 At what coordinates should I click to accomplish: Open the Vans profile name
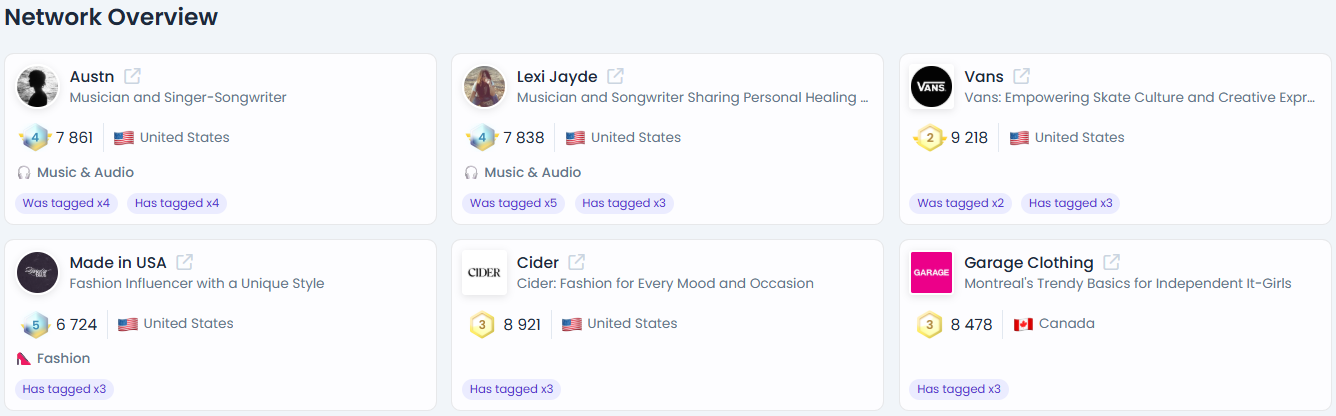984,76
